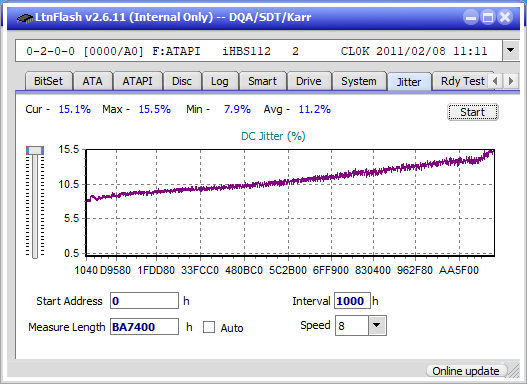Viewport: 527px width, 384px height.
Task: Select the Smart tab
Action: pos(262,81)
